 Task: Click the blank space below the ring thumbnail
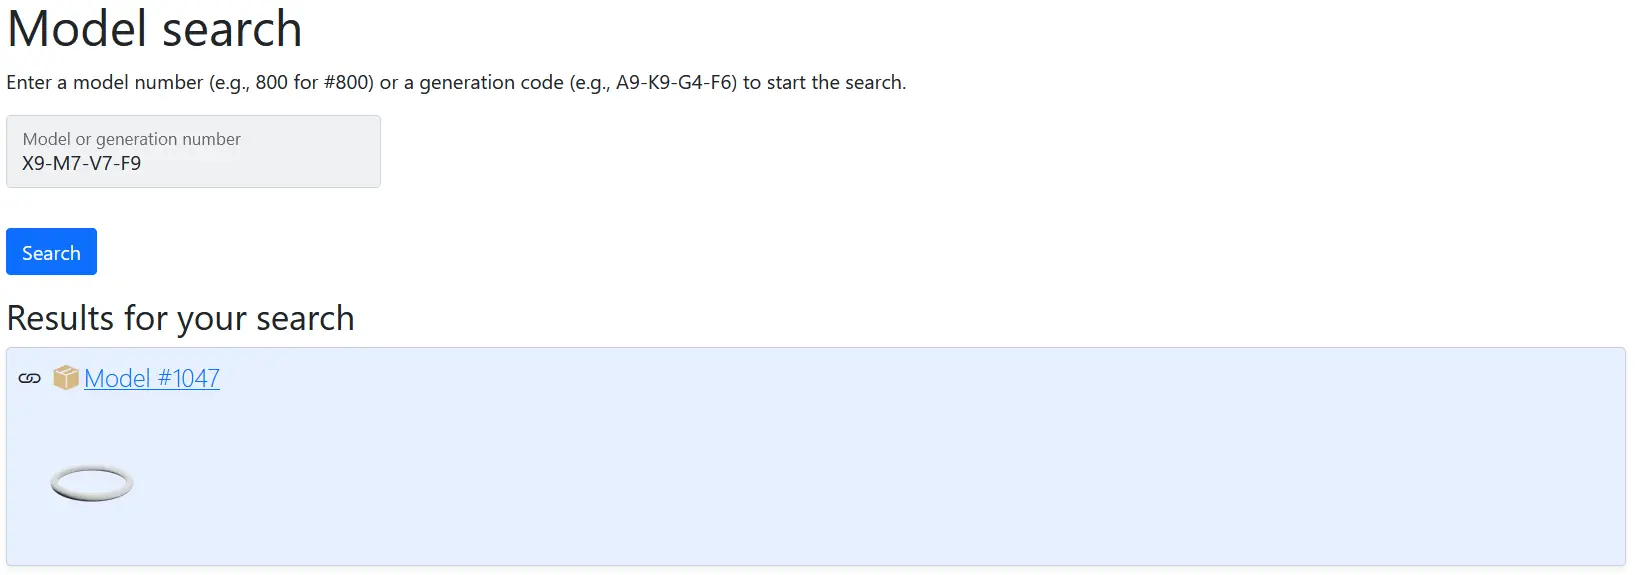coord(92,535)
